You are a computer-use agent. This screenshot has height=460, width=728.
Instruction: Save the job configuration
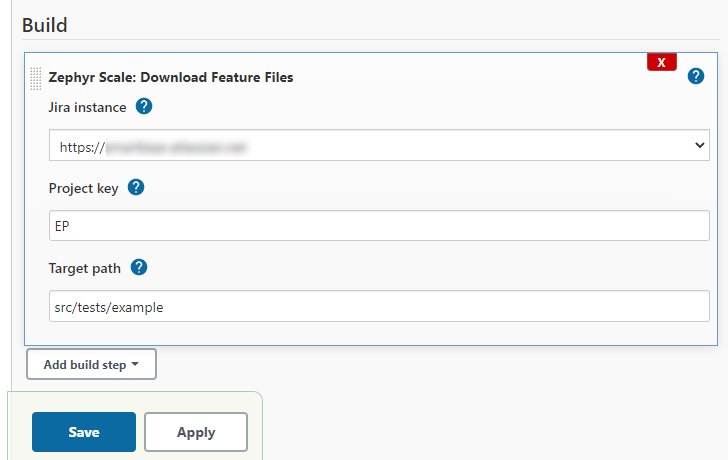point(84,432)
